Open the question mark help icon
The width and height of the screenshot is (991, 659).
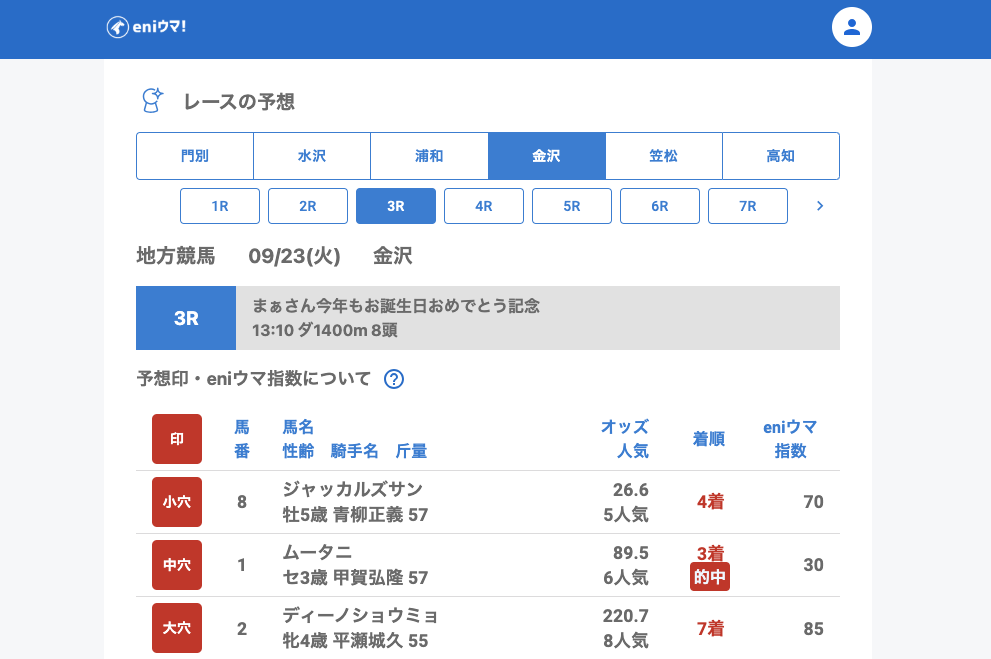[x=394, y=379]
